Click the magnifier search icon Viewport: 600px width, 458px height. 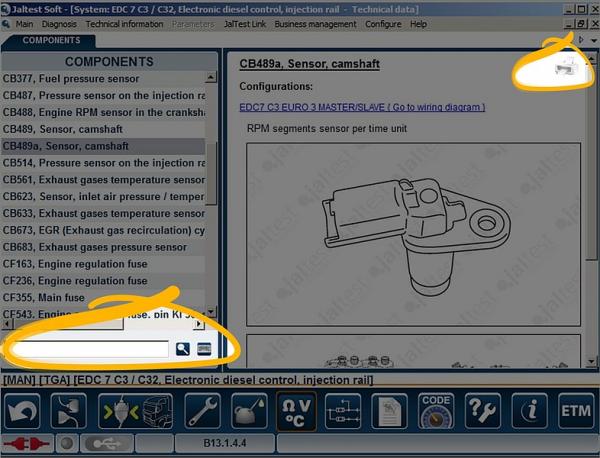point(183,349)
